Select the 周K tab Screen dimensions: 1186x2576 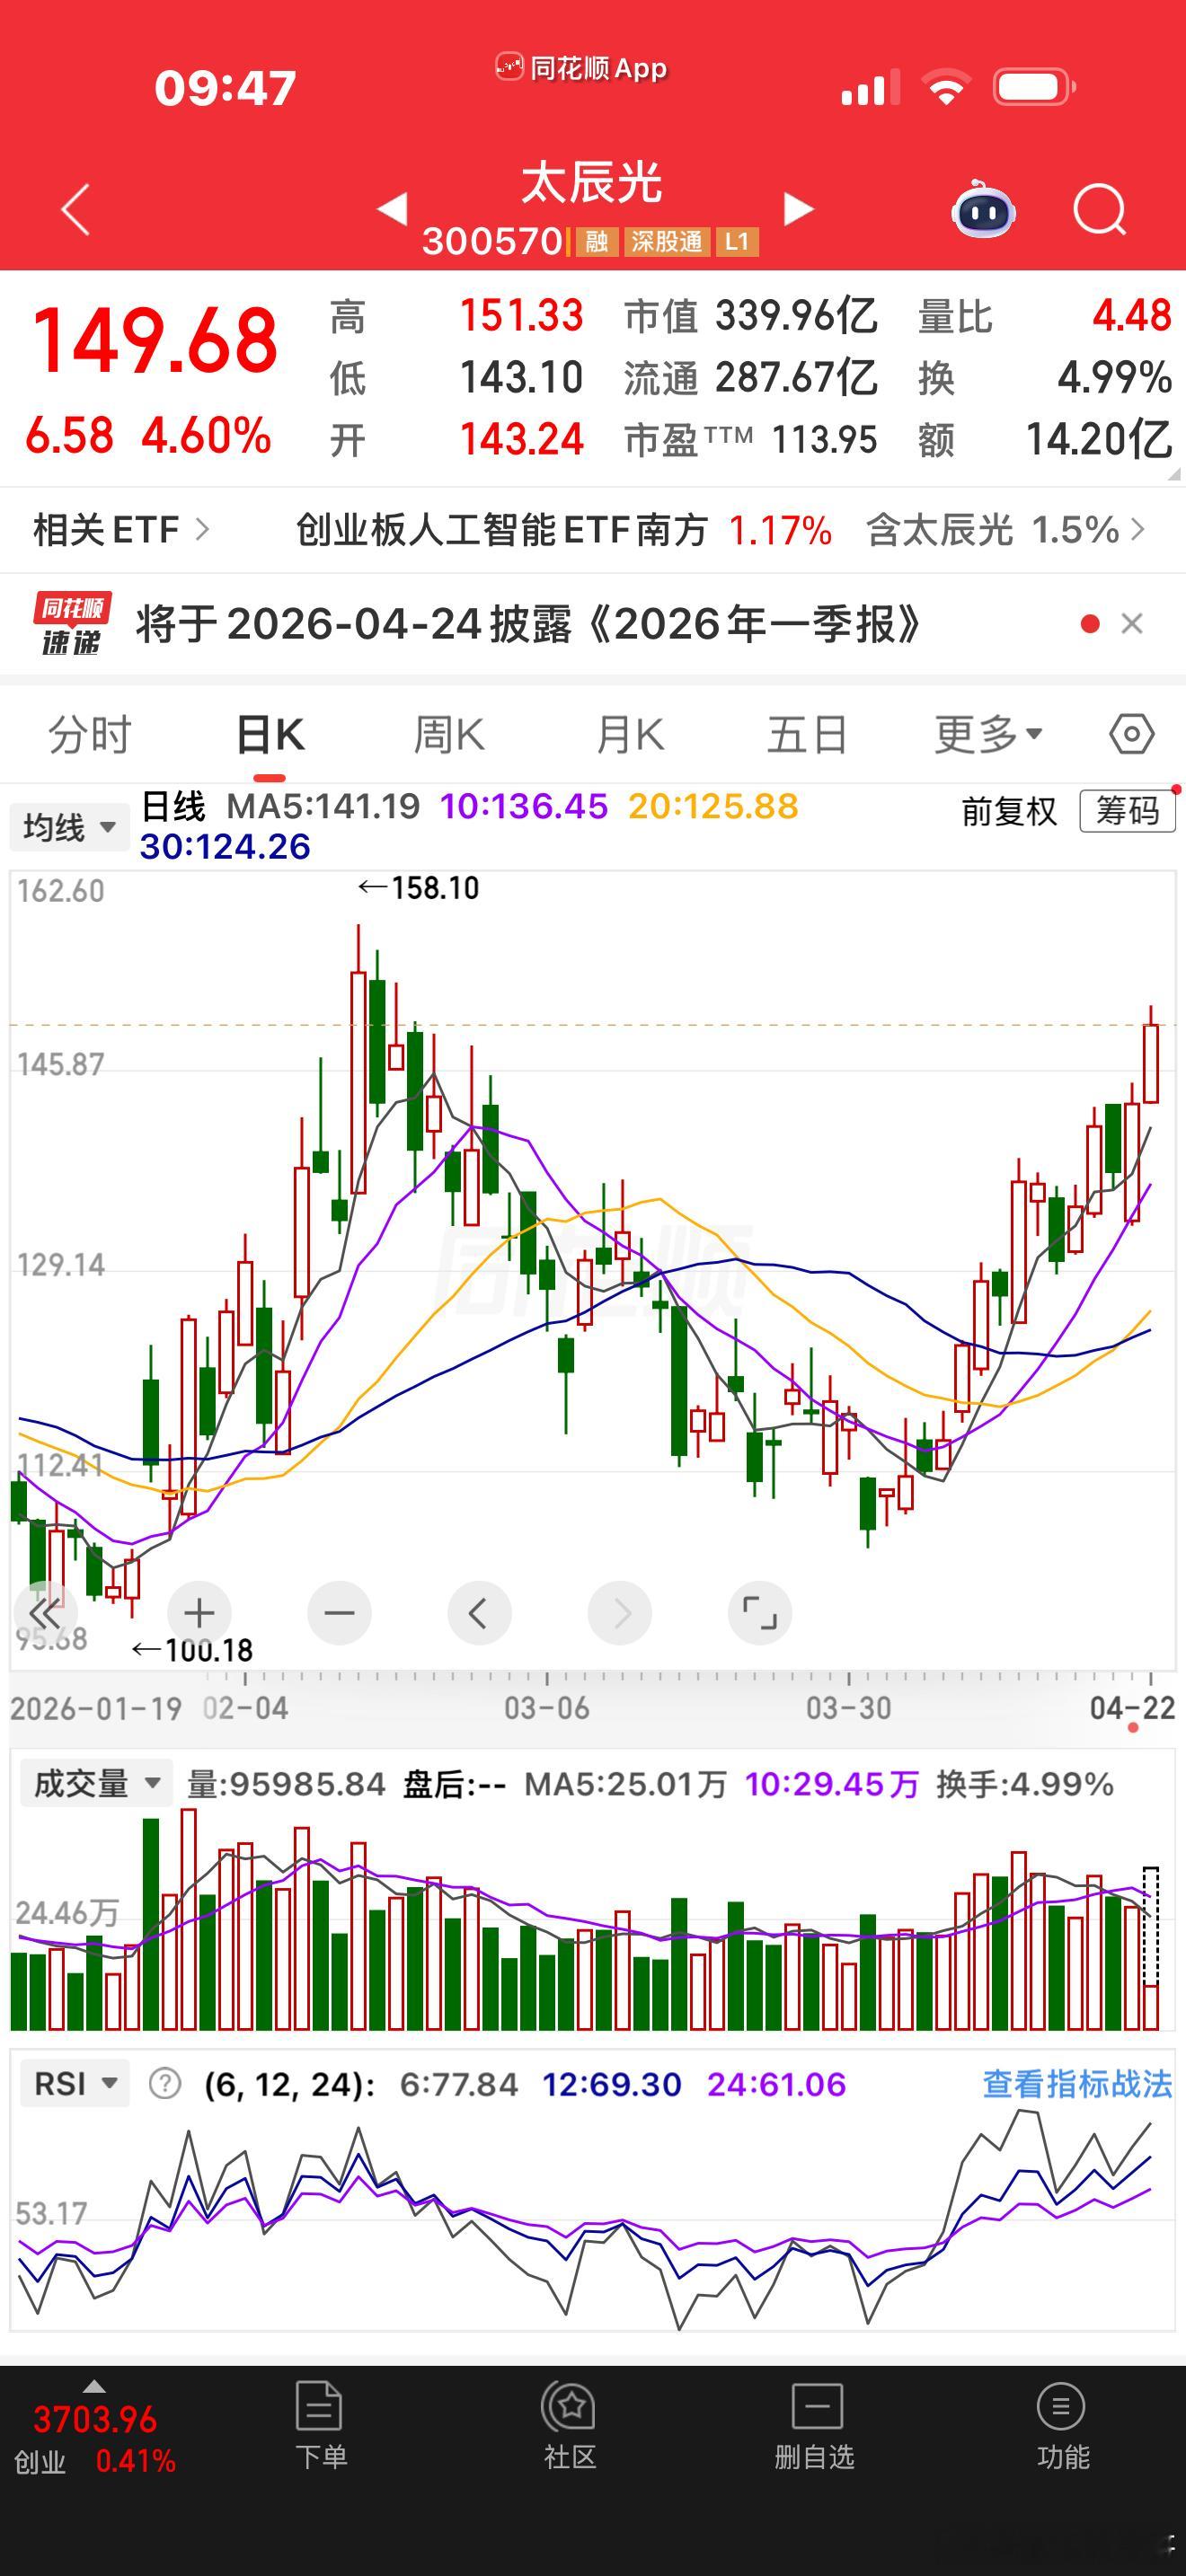(449, 735)
